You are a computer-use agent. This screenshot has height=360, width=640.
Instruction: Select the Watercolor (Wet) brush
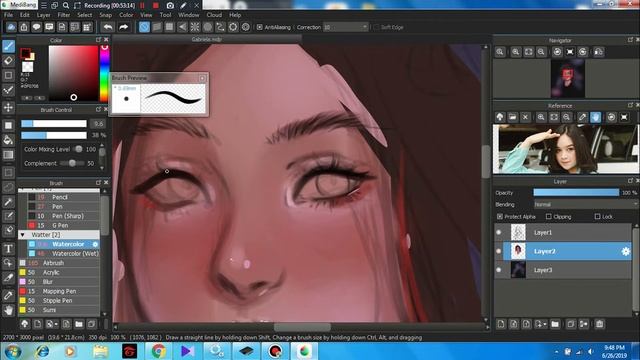(x=63, y=253)
